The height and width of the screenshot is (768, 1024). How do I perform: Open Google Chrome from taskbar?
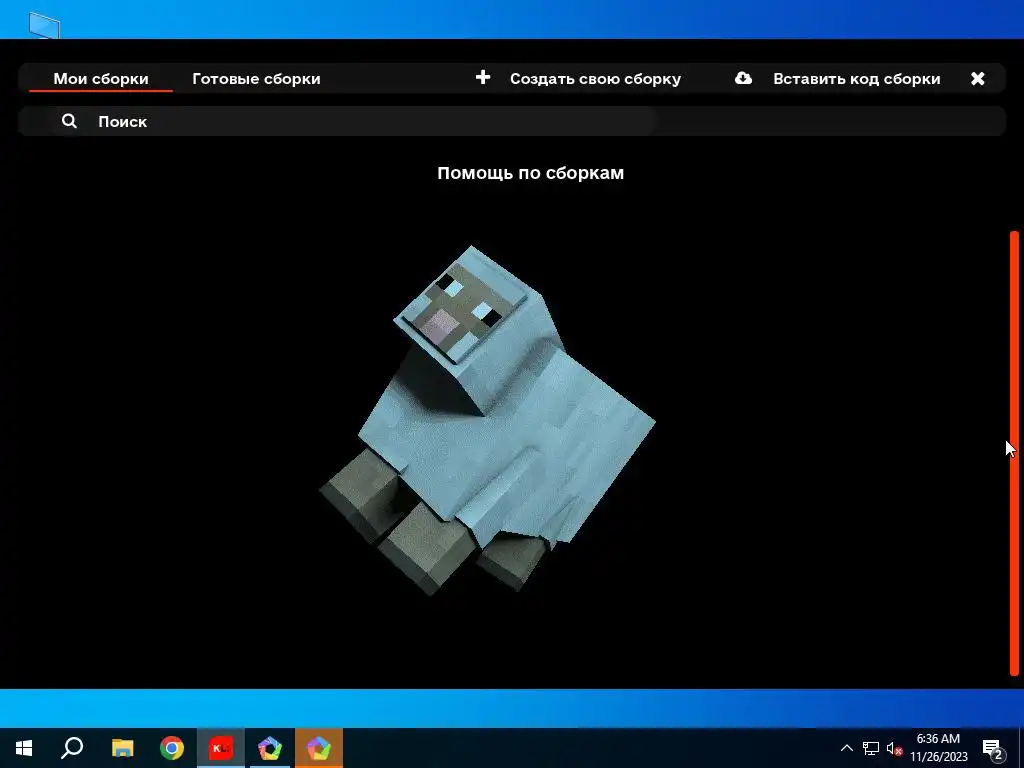click(x=172, y=748)
